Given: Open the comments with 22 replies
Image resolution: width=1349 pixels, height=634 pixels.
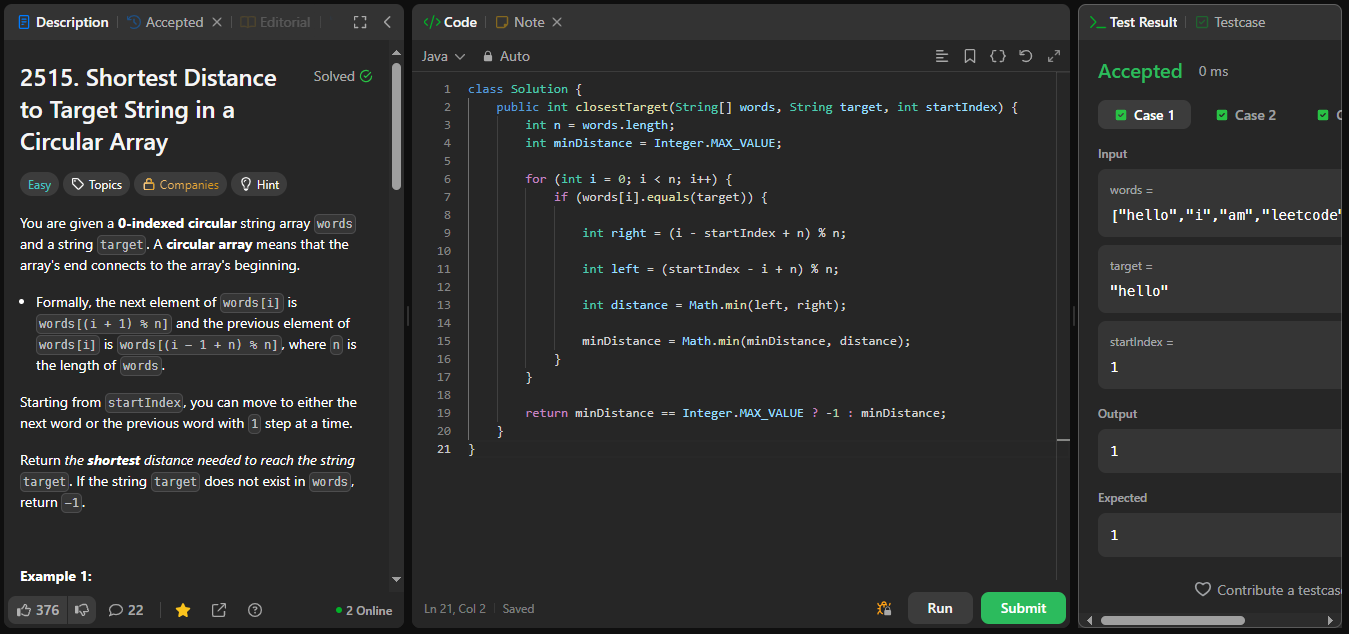Looking at the screenshot, I should (x=126, y=610).
